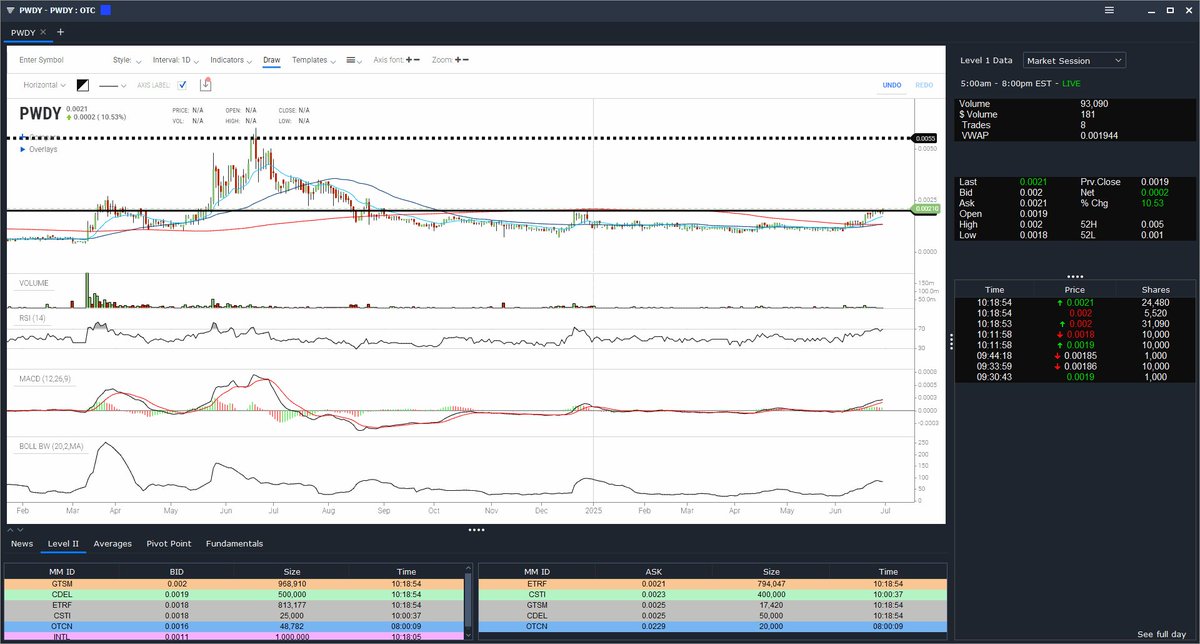
Task: Click the REDO button
Action: coord(924,85)
